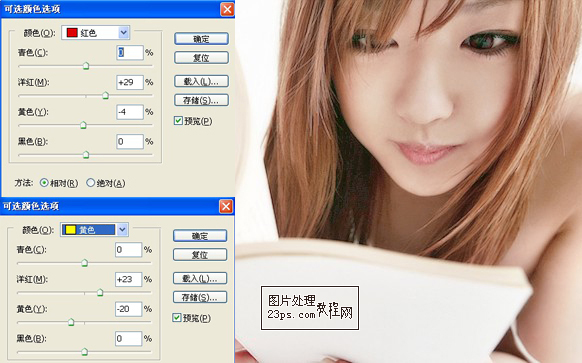Toggle 预览 checkbox in lower dialog

coord(177,318)
